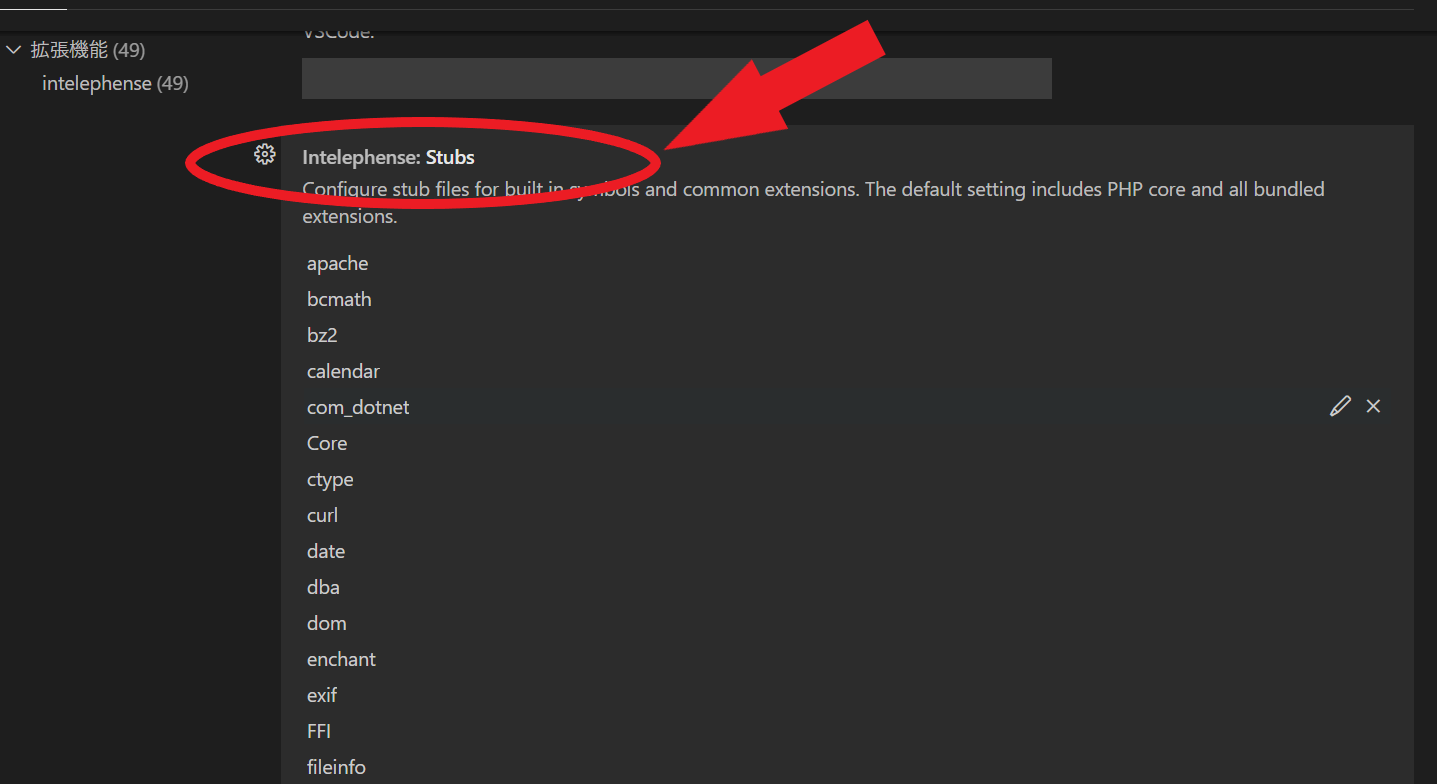Click the Intelephense: Stubs setting title
This screenshot has height=784, width=1437.
click(x=388, y=157)
